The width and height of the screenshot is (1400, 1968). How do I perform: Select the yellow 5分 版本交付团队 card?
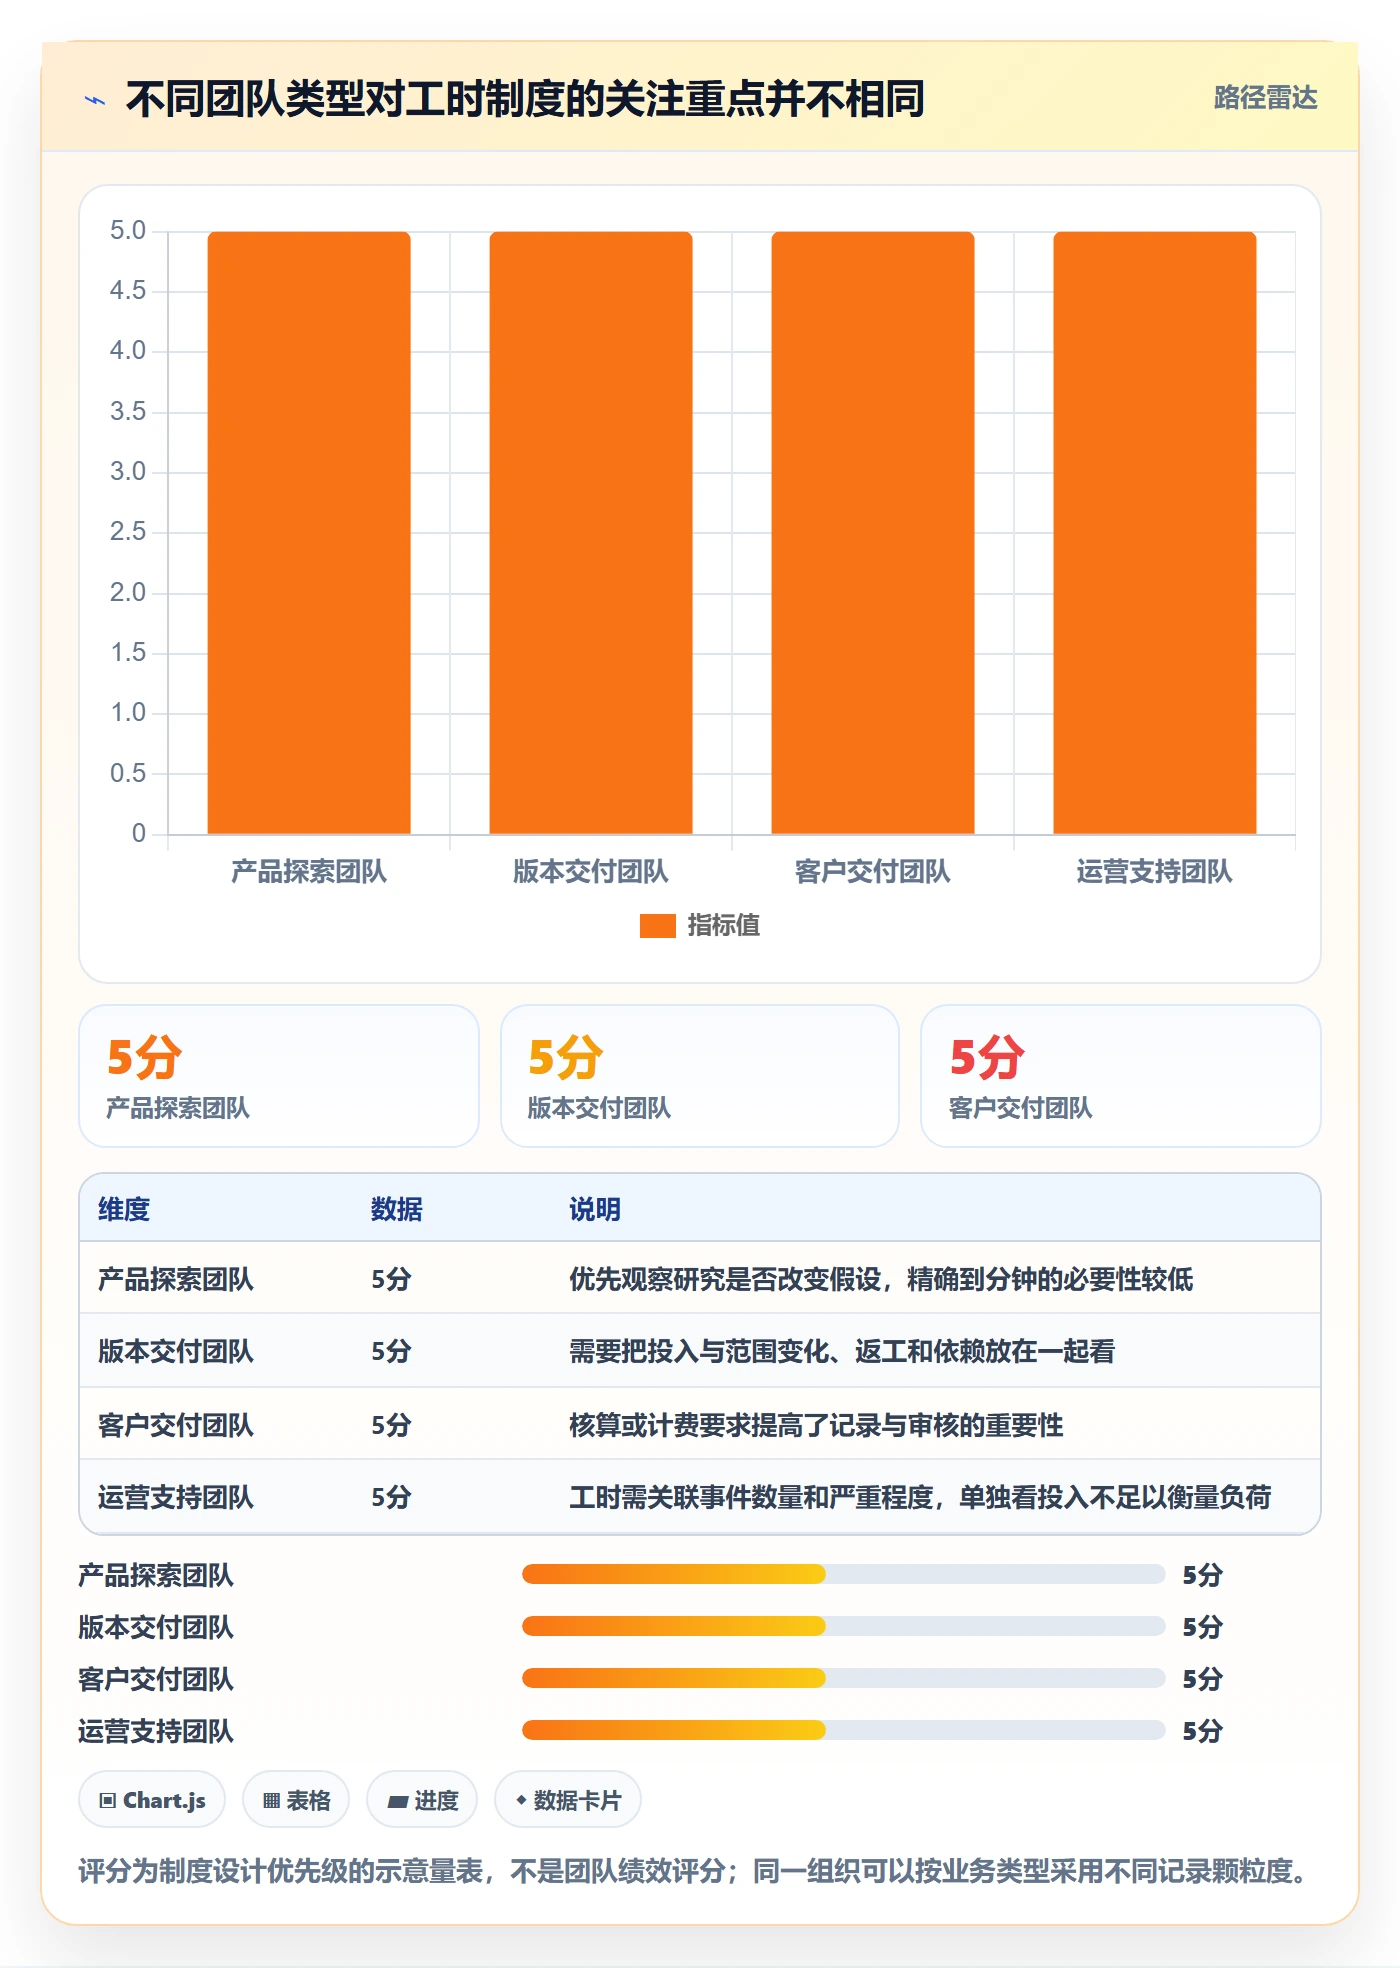(700, 1076)
